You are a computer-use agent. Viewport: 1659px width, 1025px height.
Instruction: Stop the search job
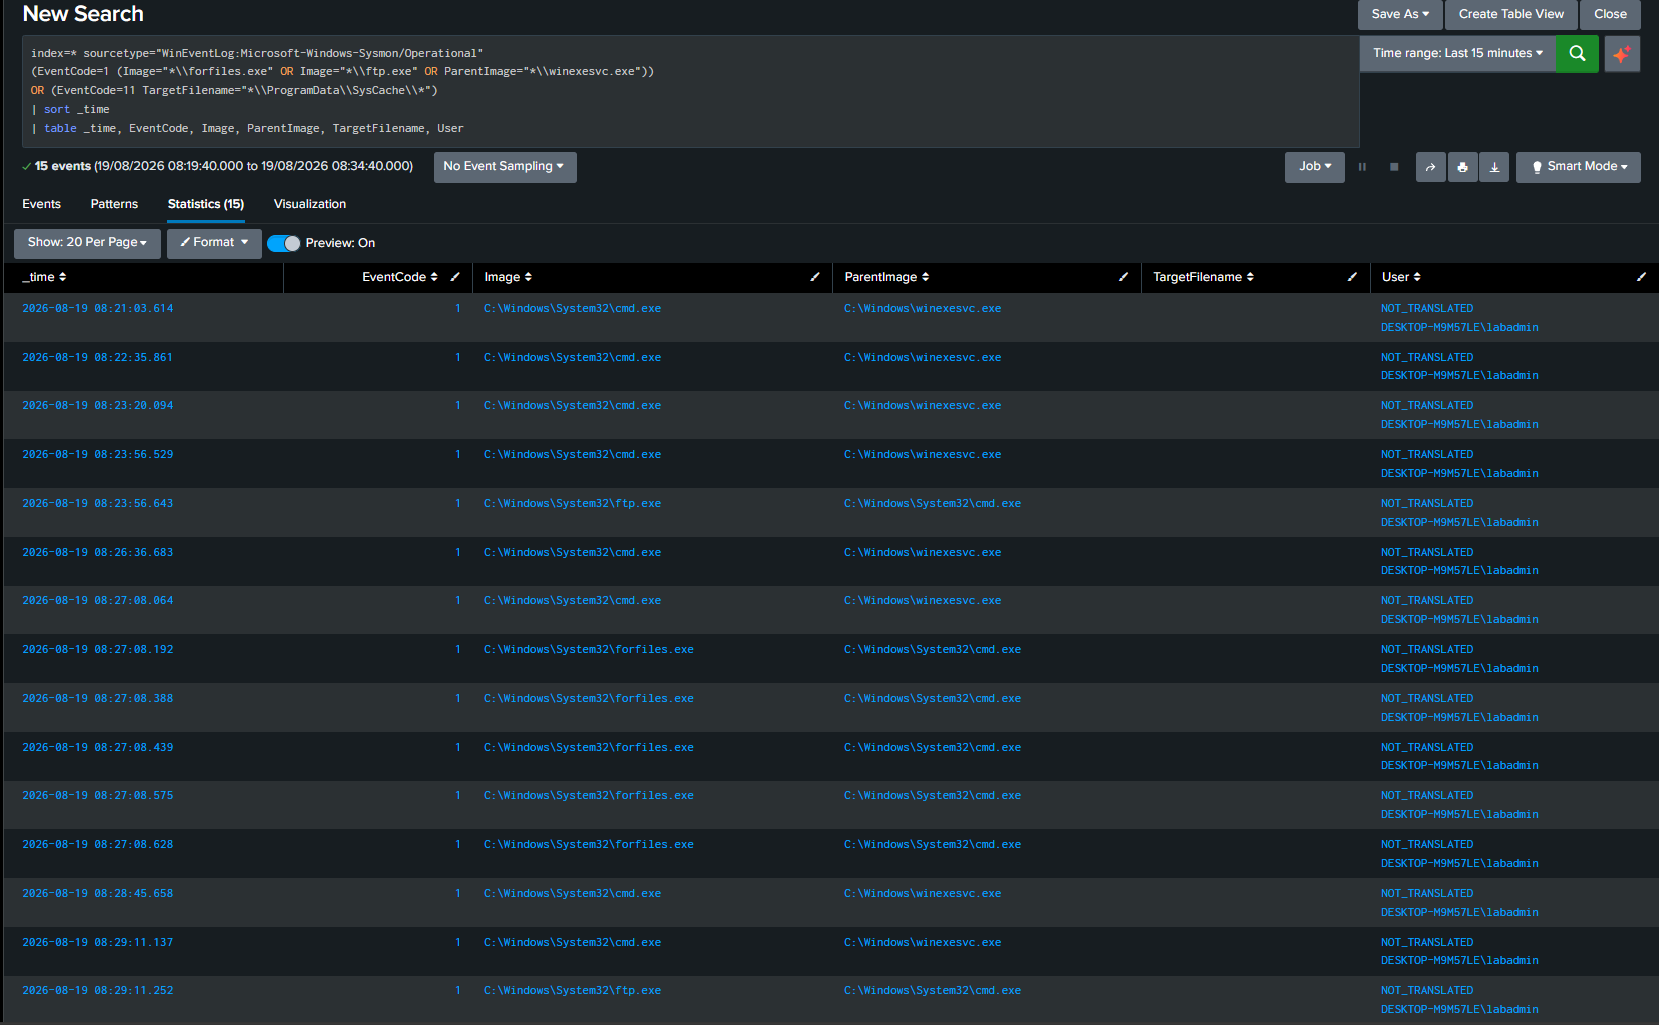click(1394, 167)
